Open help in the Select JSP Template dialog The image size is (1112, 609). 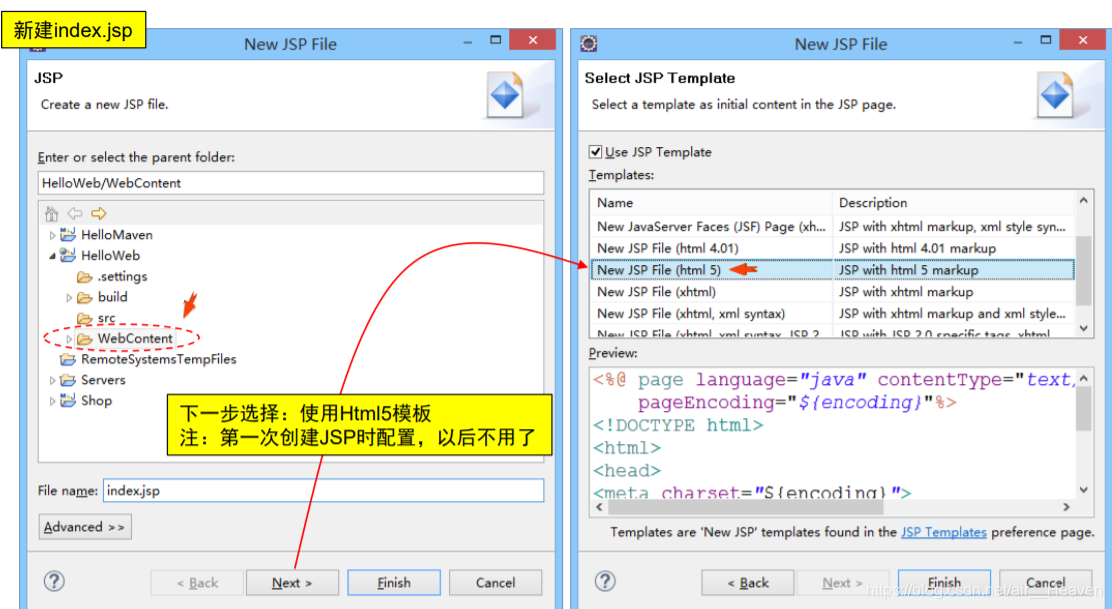pos(605,581)
